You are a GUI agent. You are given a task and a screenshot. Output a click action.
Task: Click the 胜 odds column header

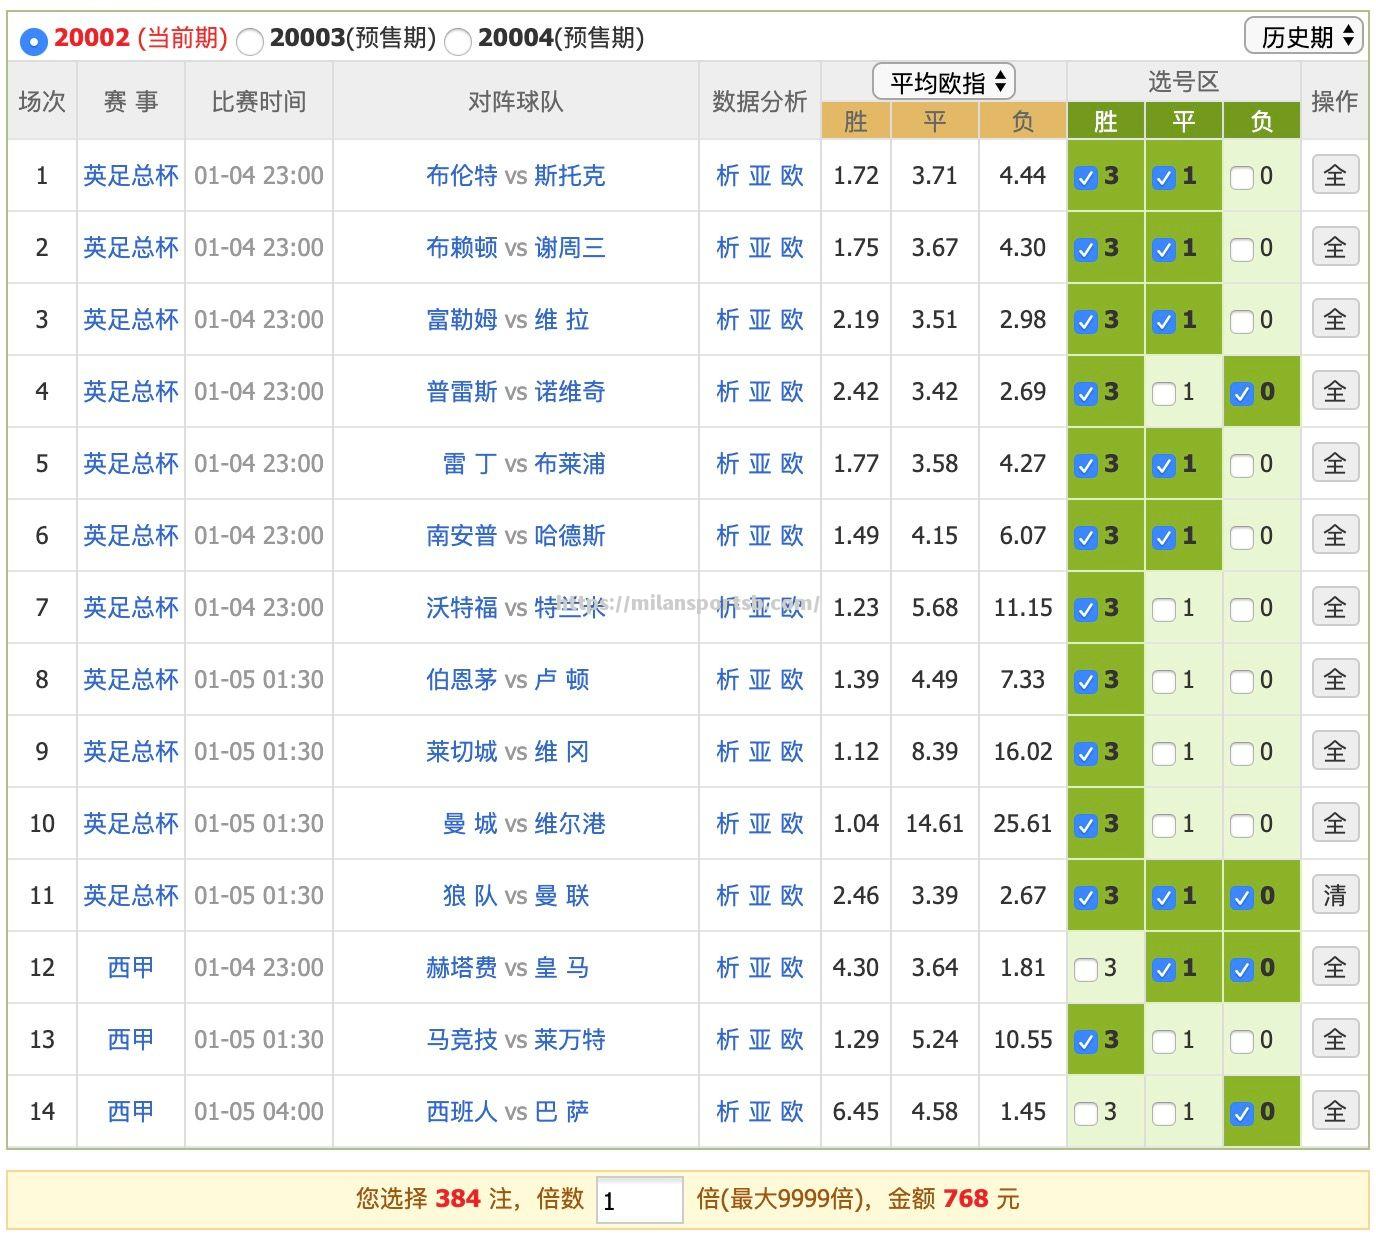pyautogui.click(x=856, y=121)
